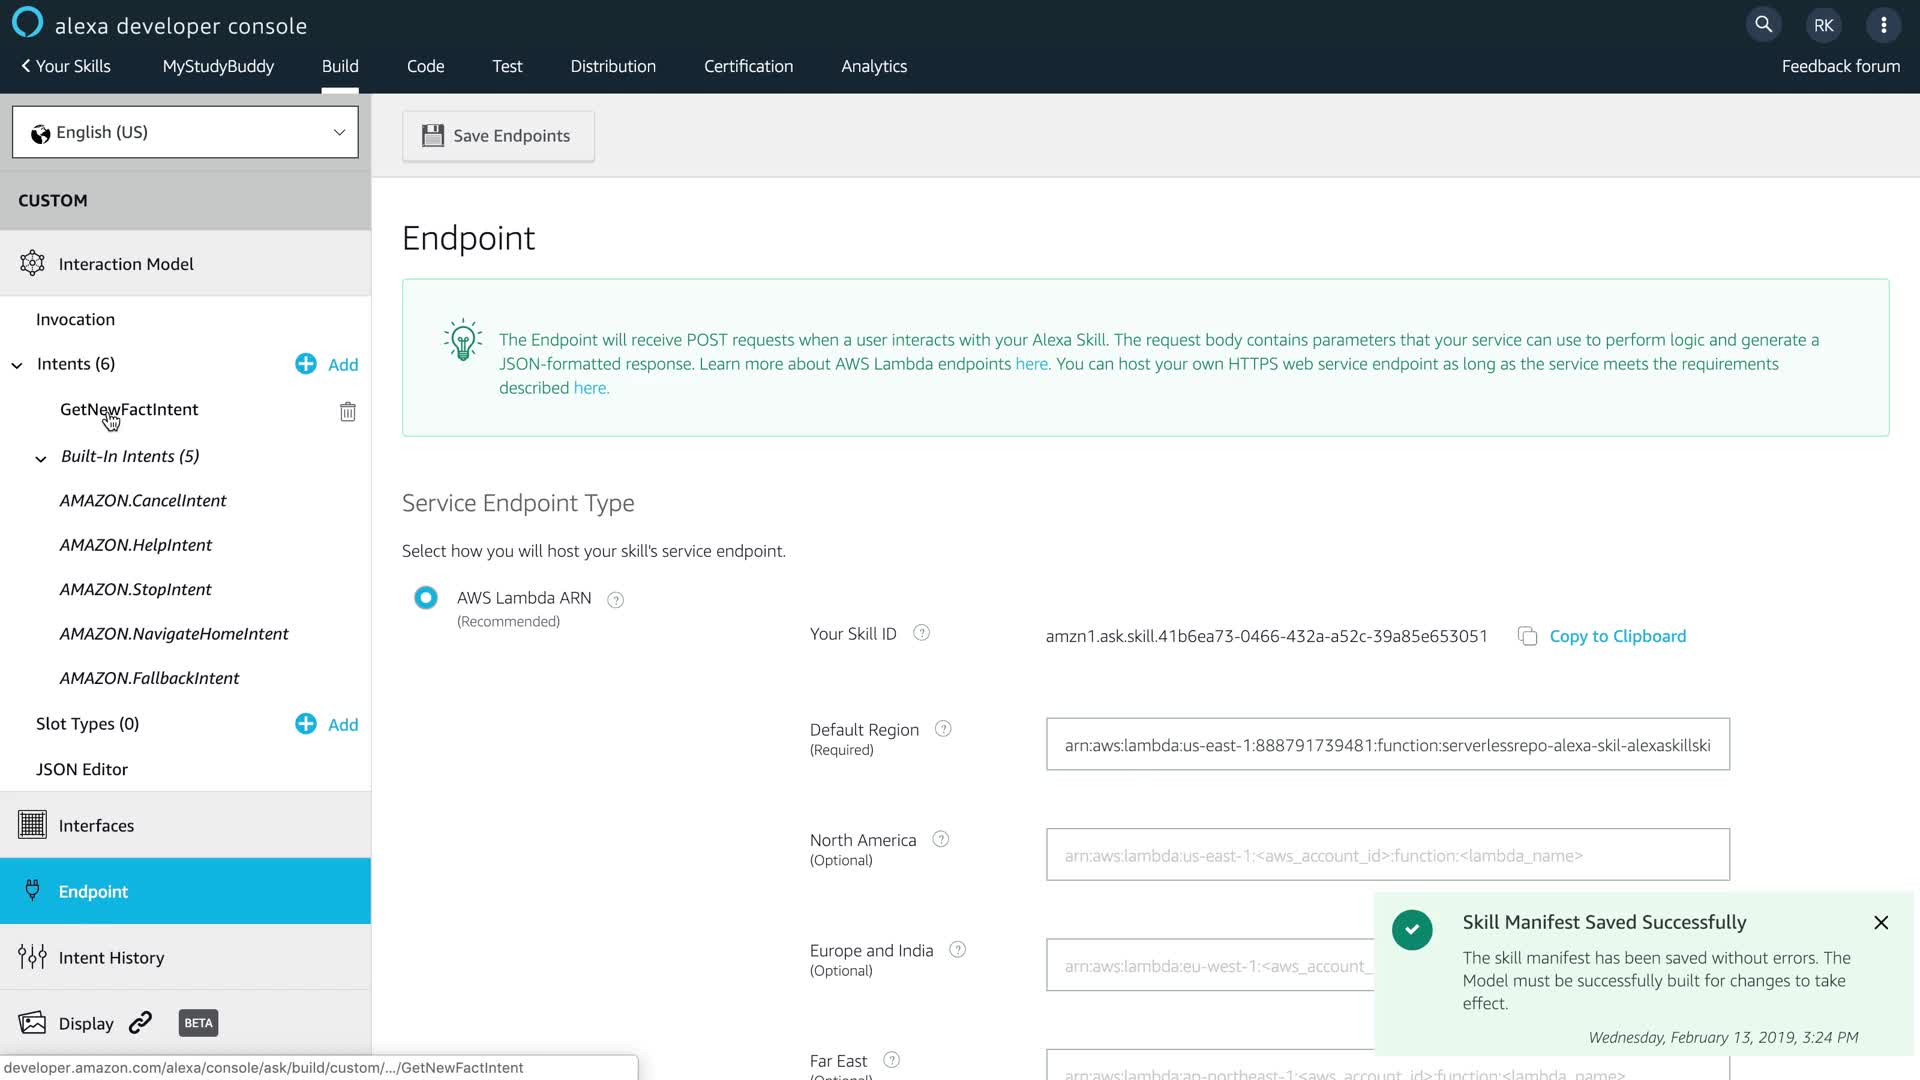Image resolution: width=1920 pixels, height=1080 pixels.
Task: Open the Distribution tab
Action: (x=613, y=66)
